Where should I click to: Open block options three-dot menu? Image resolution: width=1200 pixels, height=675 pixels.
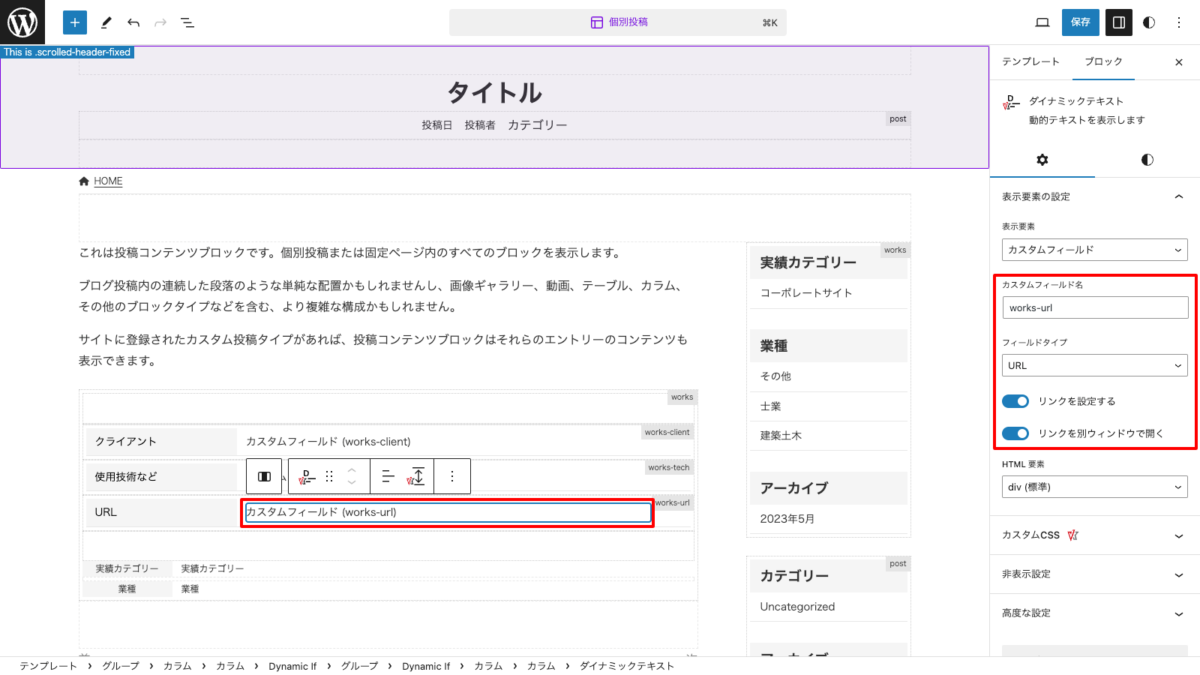coord(452,477)
